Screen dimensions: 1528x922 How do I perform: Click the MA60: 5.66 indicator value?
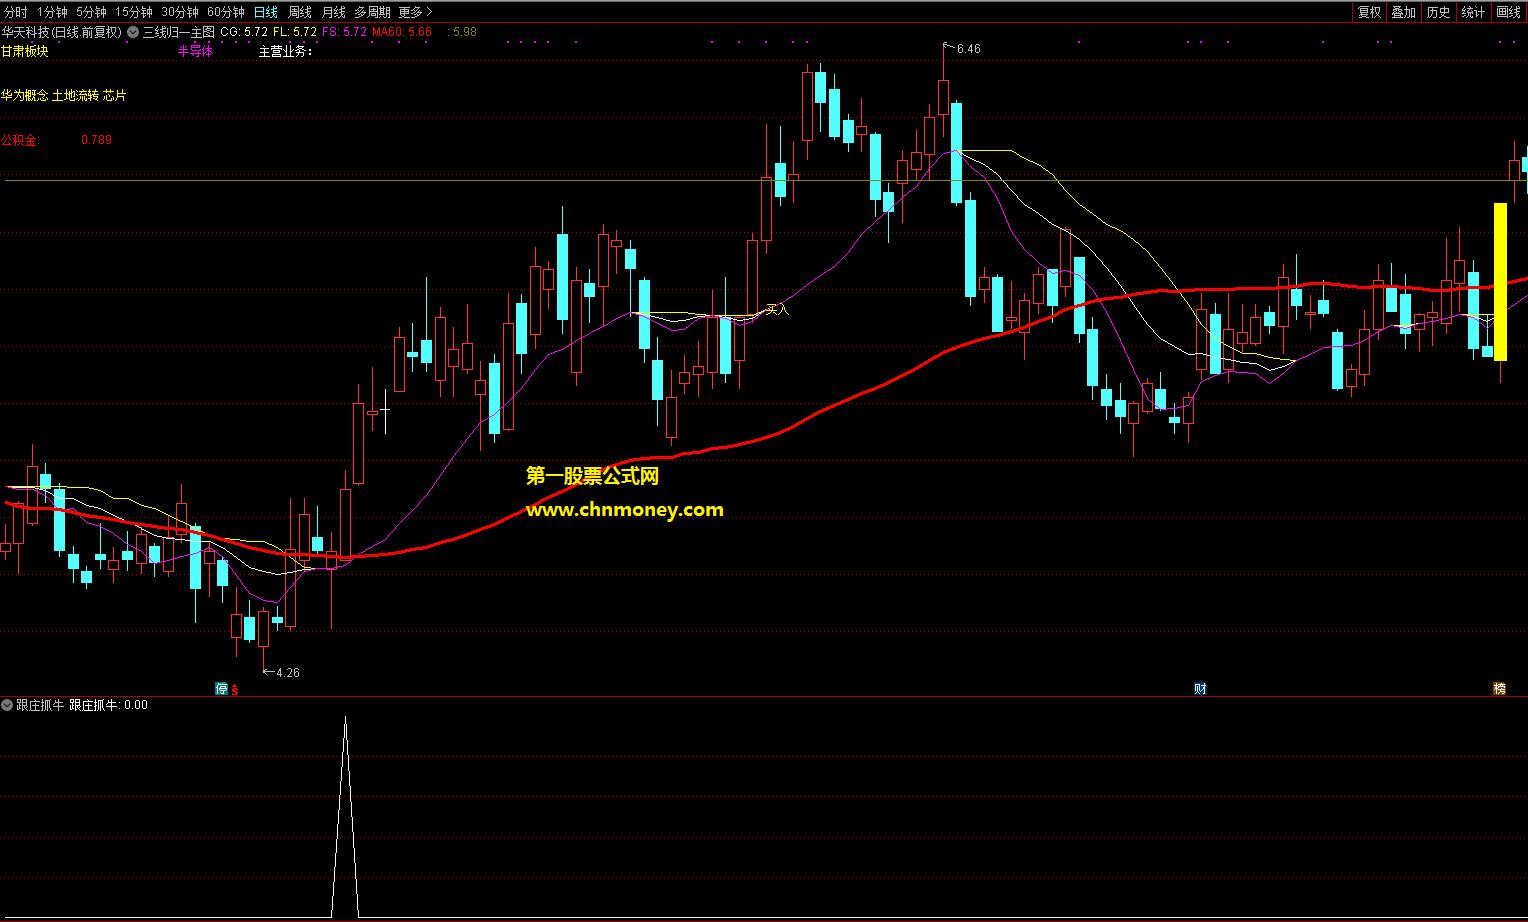click(x=402, y=32)
